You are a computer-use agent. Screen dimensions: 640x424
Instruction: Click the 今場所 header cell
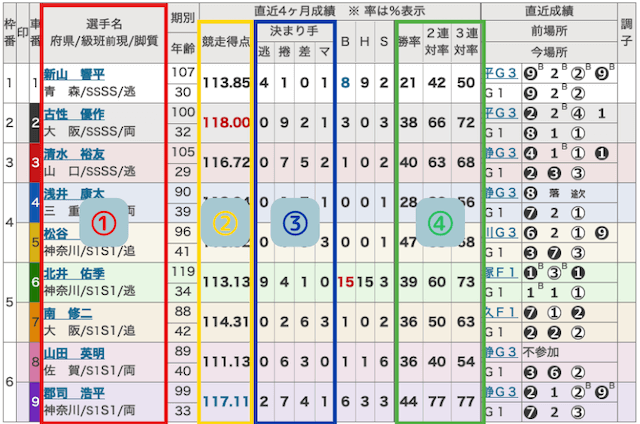tap(549, 52)
